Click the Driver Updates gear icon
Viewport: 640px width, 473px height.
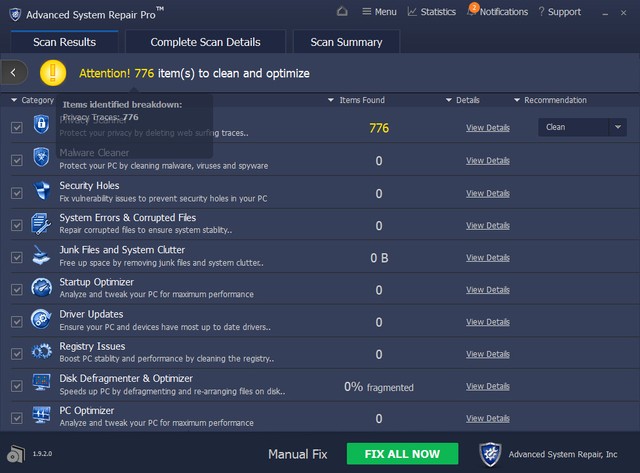[41, 320]
